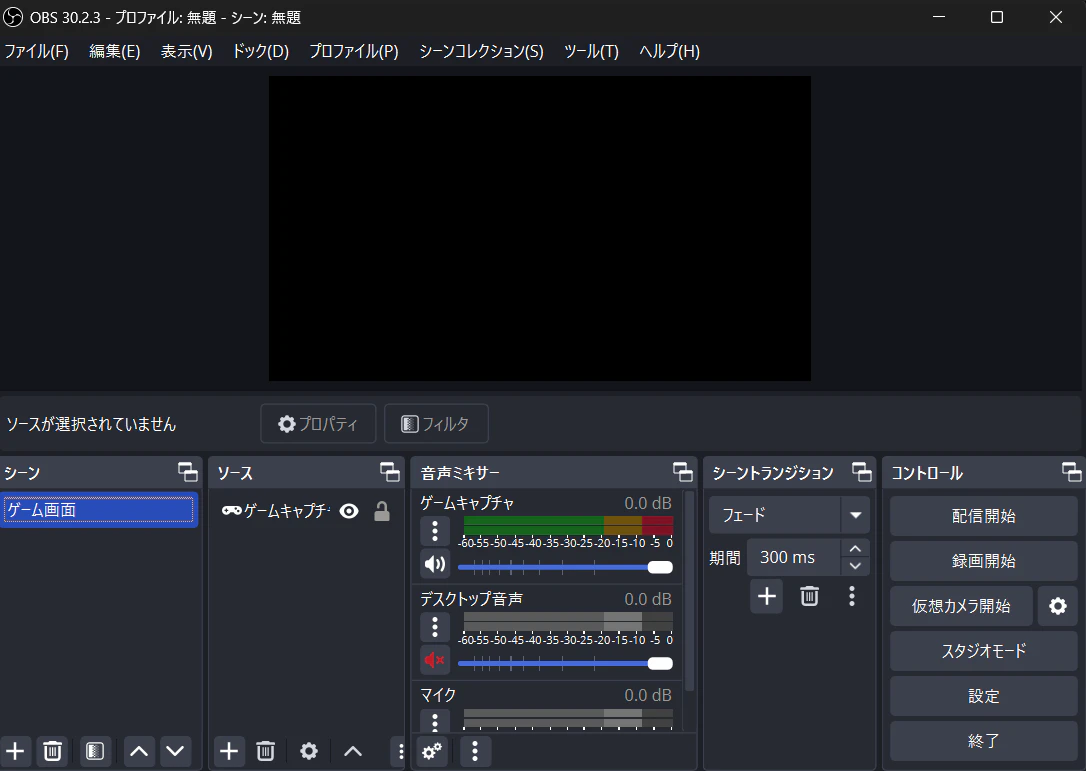Viewport: 1086px width, 771px height.
Task: Click スタジオモード button
Action: click(983, 651)
